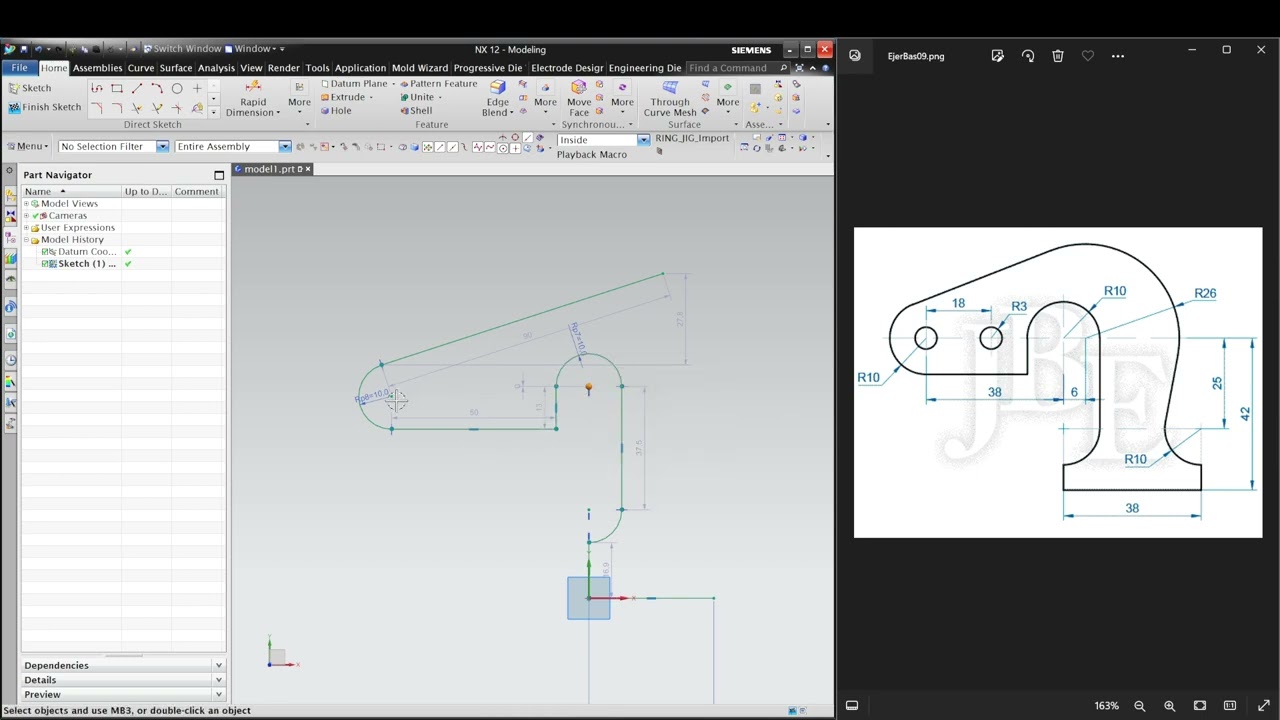Click the Undo icon in NX title bar
The image size is (1280, 720).
[x=38, y=49]
